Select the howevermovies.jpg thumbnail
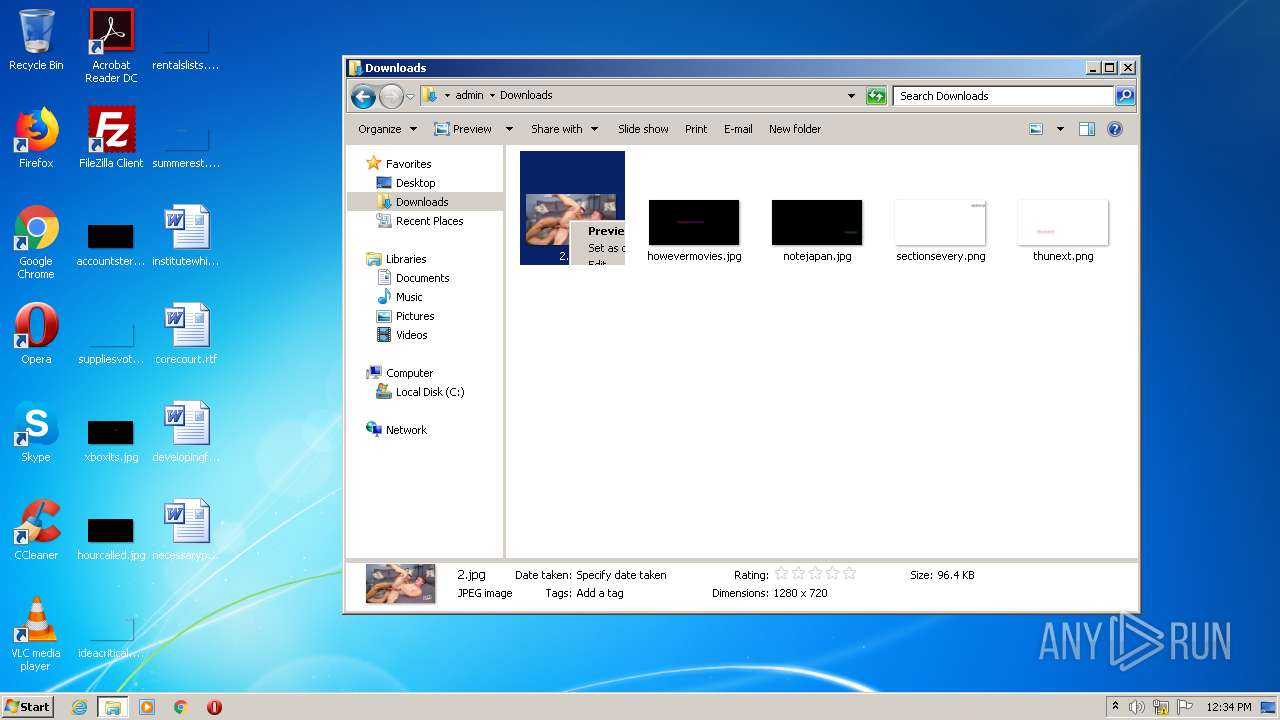 pos(694,222)
